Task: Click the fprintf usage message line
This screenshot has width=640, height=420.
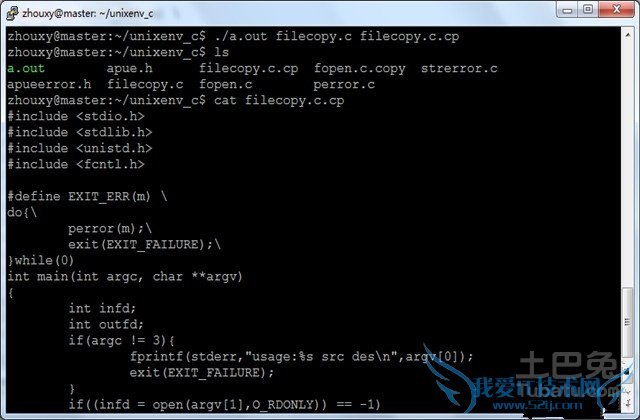Action: point(301,357)
